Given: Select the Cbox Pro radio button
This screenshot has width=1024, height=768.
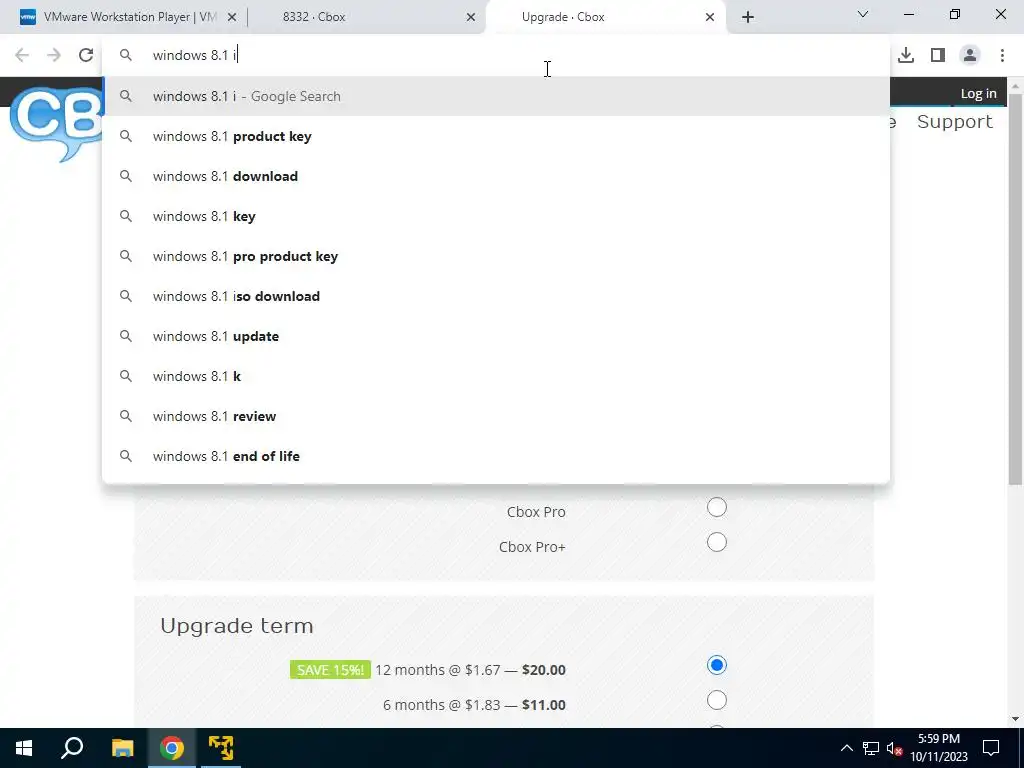Looking at the screenshot, I should (x=716, y=507).
